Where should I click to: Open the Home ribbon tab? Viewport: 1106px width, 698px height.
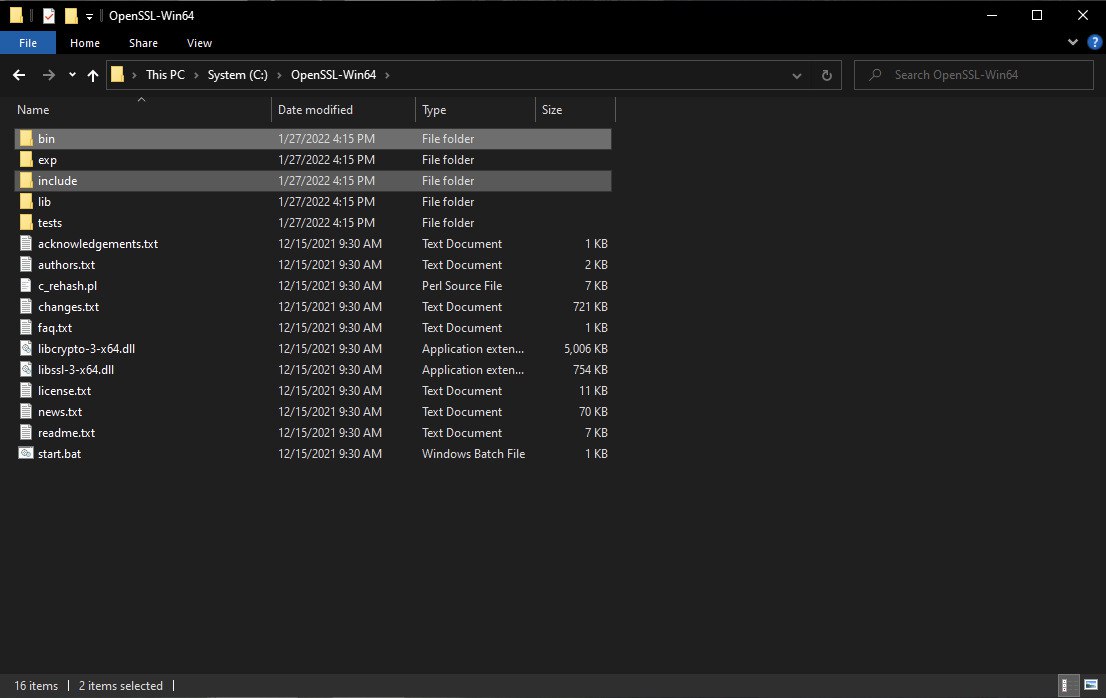tap(85, 43)
